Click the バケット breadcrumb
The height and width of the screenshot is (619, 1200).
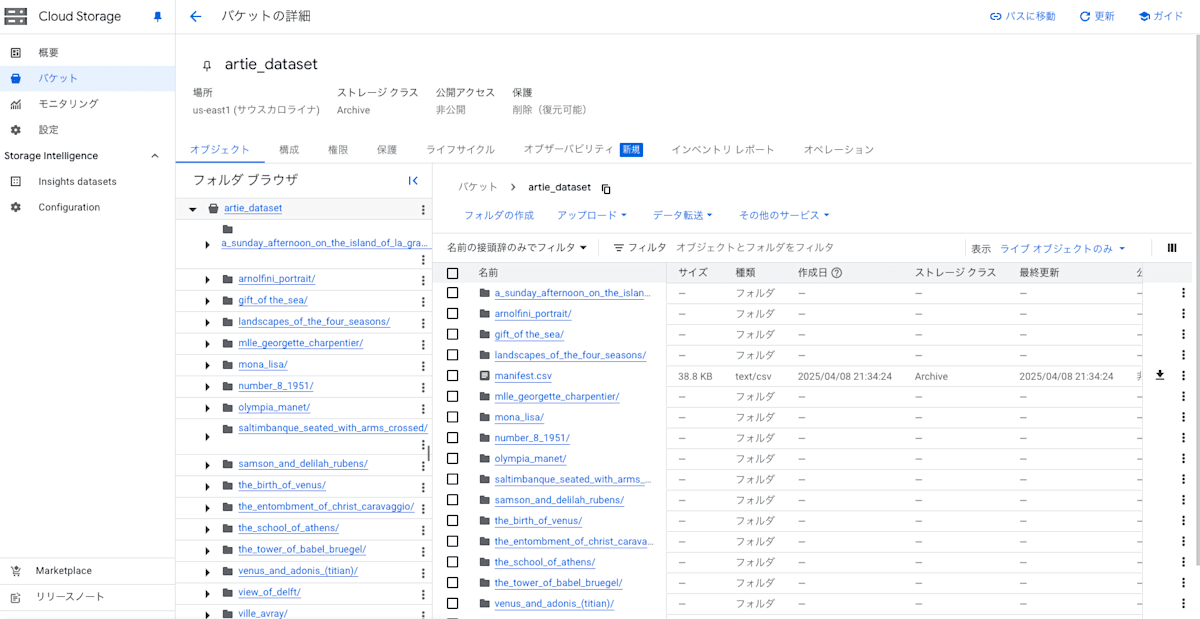[x=478, y=188]
